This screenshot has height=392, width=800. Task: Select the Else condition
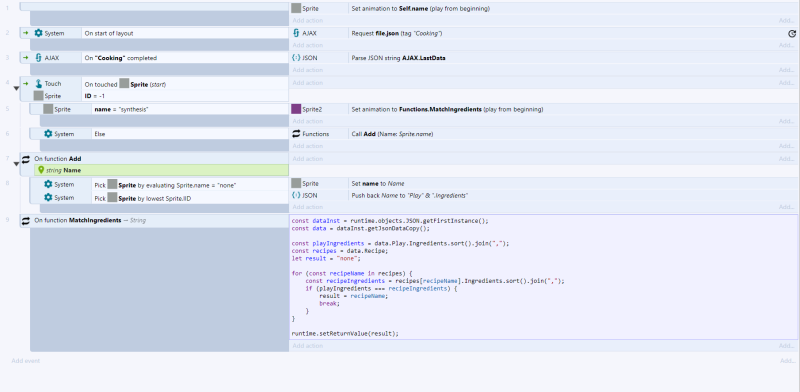click(190, 134)
